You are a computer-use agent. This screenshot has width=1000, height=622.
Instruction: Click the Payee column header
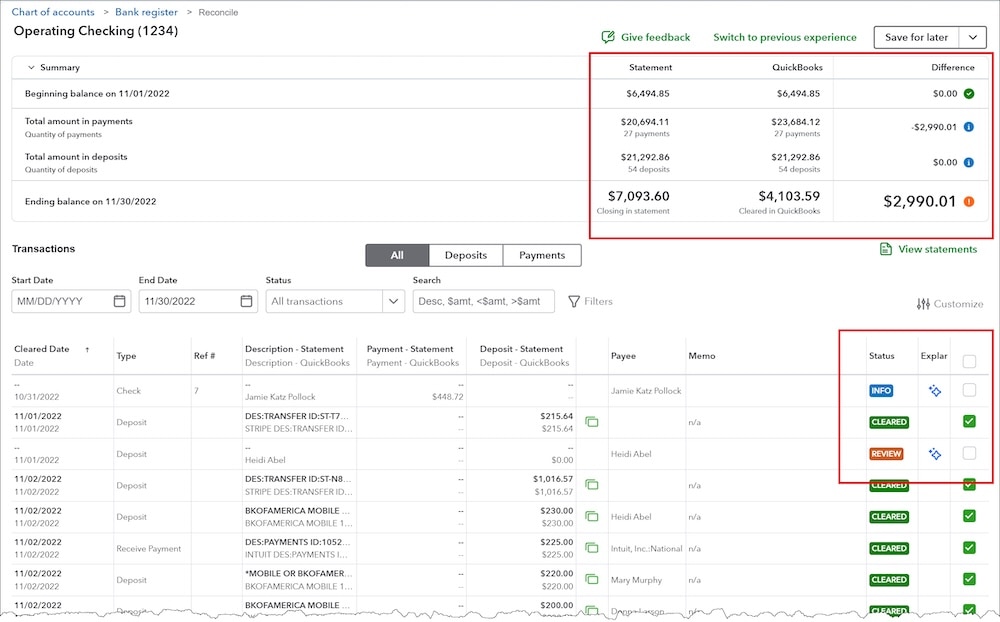point(623,356)
